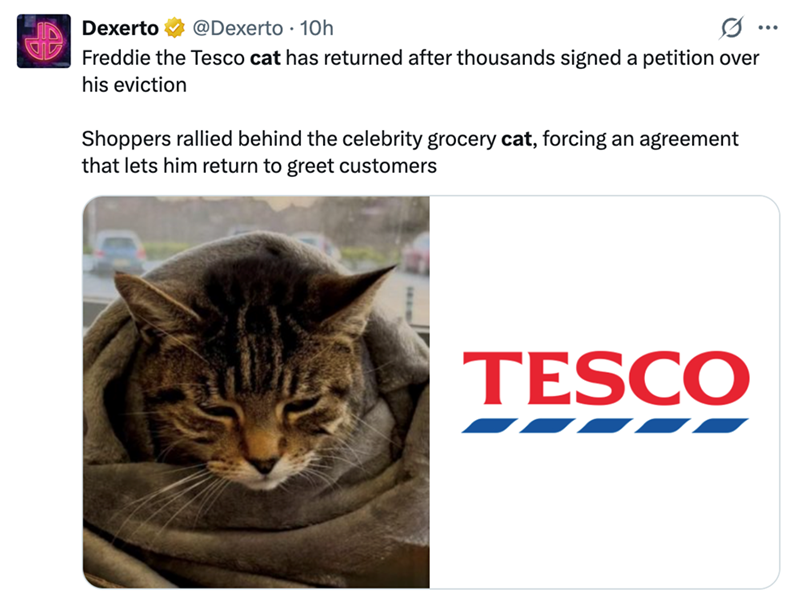Click the bold 'cat' in first sentence
Screen dimensions: 800x591
264,58
